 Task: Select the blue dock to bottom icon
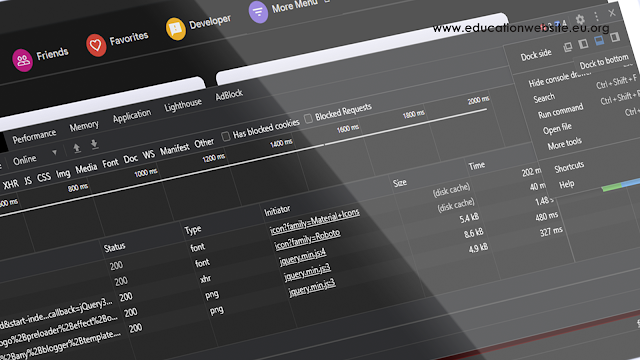click(599, 40)
